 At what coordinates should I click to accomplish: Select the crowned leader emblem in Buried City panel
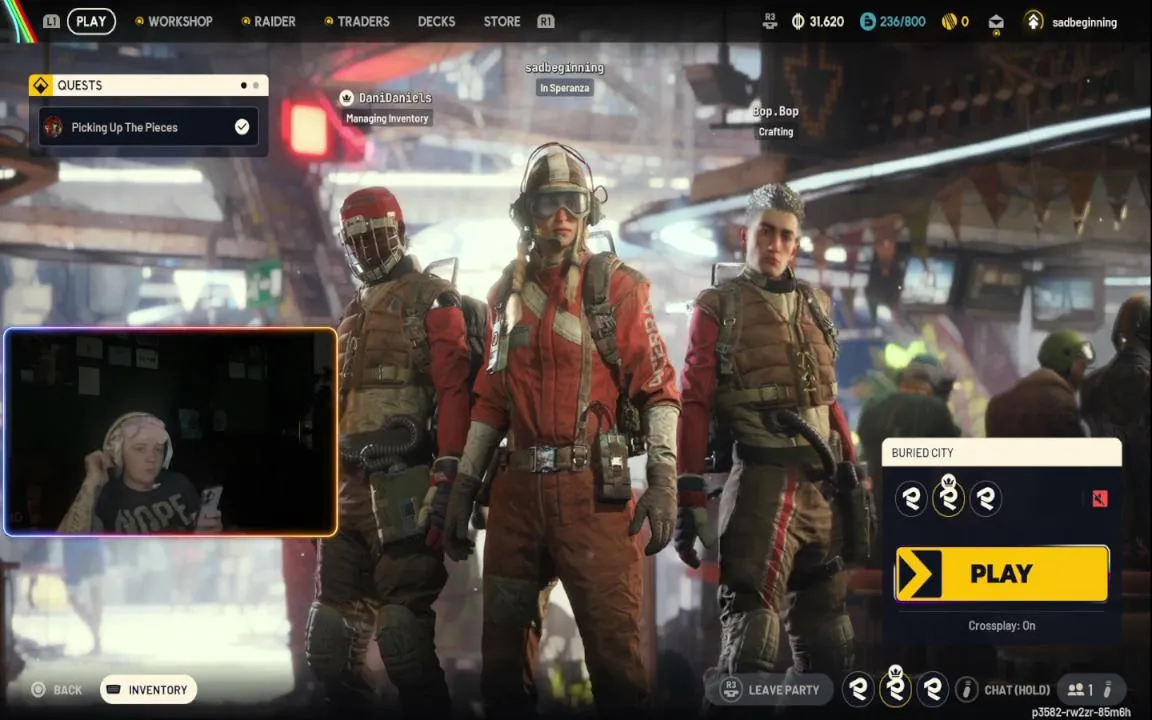coord(948,497)
